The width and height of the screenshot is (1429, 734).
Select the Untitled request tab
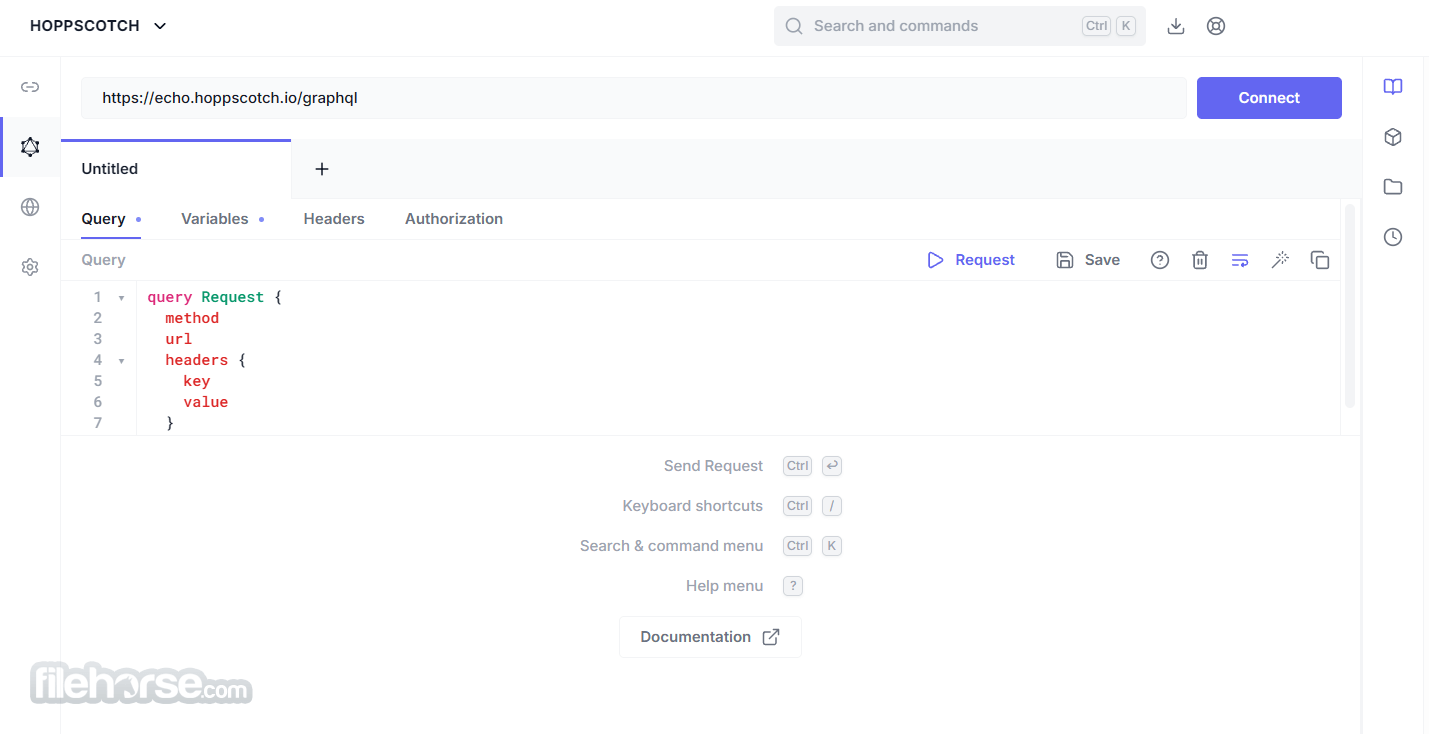click(176, 169)
